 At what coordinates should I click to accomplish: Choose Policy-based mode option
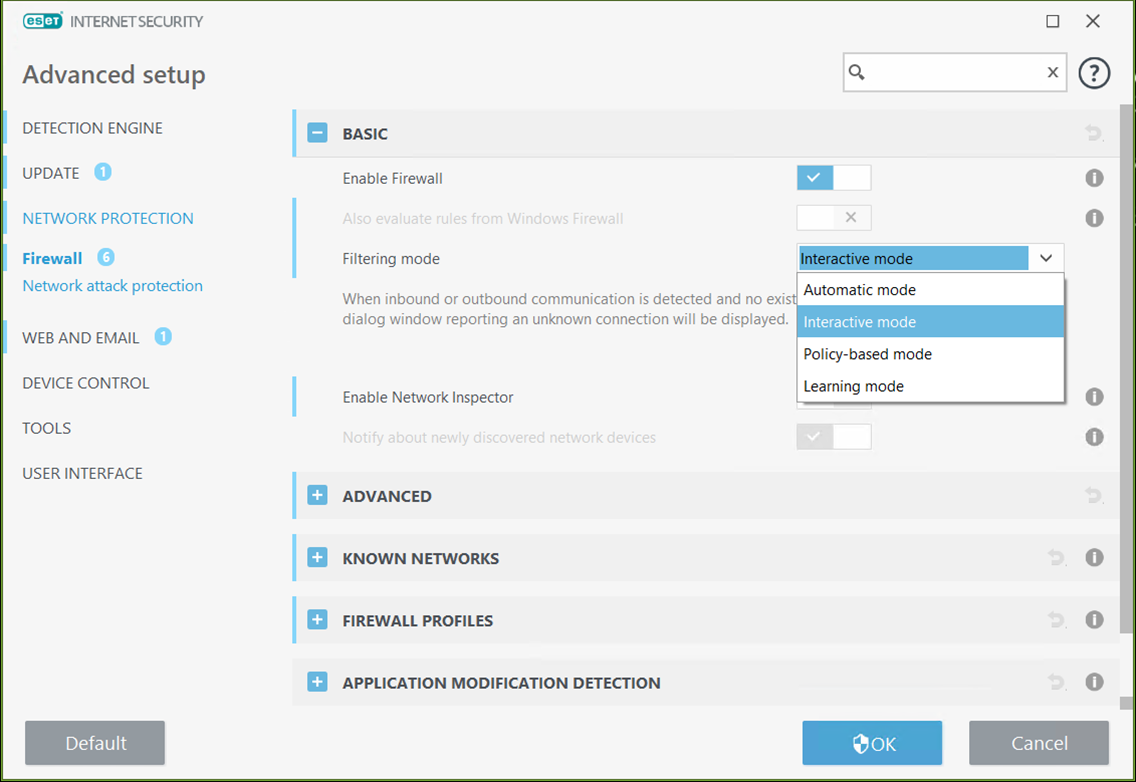click(930, 354)
